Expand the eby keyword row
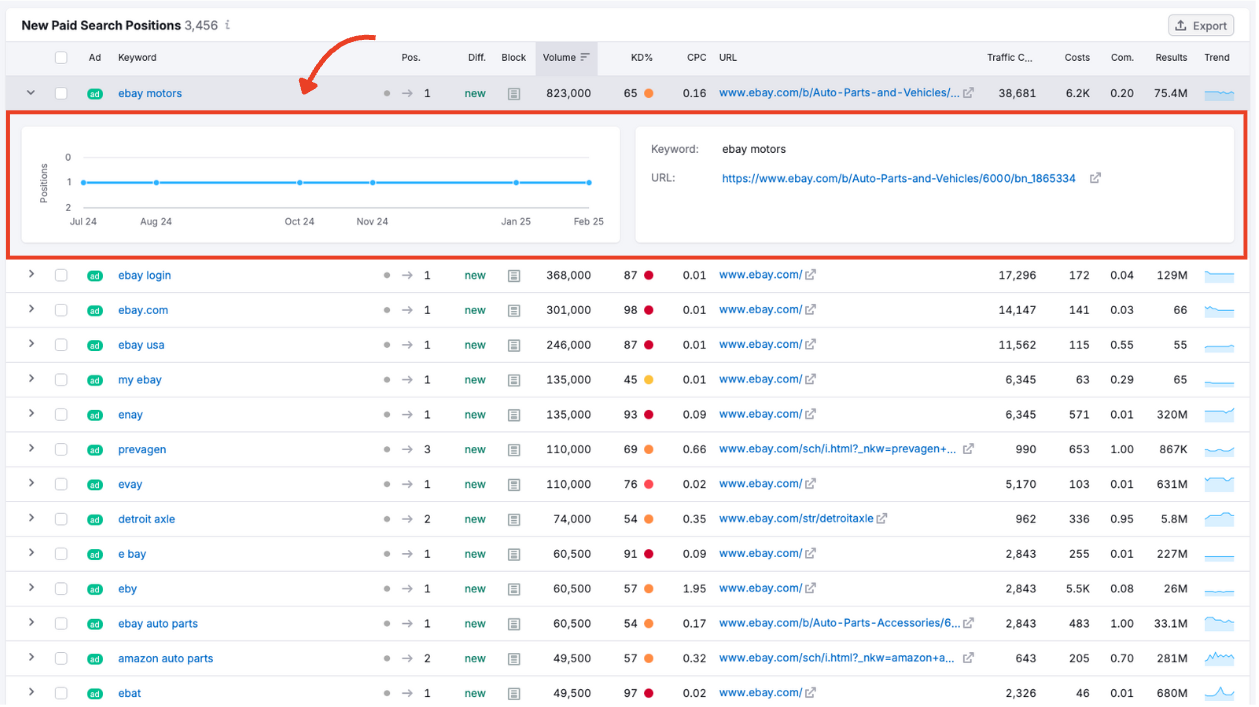1259x707 pixels. pos(31,588)
